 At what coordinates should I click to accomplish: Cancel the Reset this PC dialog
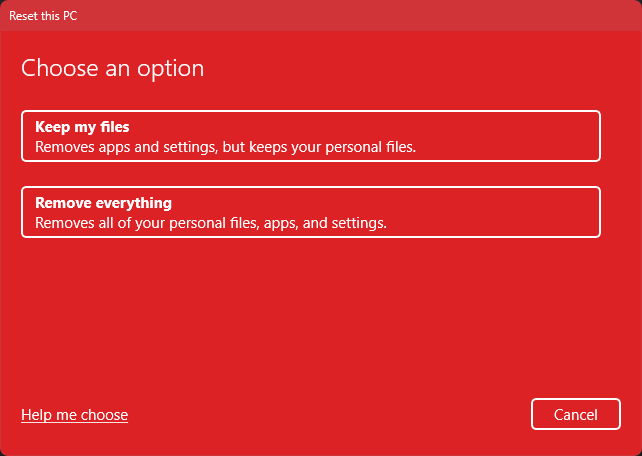tap(576, 414)
